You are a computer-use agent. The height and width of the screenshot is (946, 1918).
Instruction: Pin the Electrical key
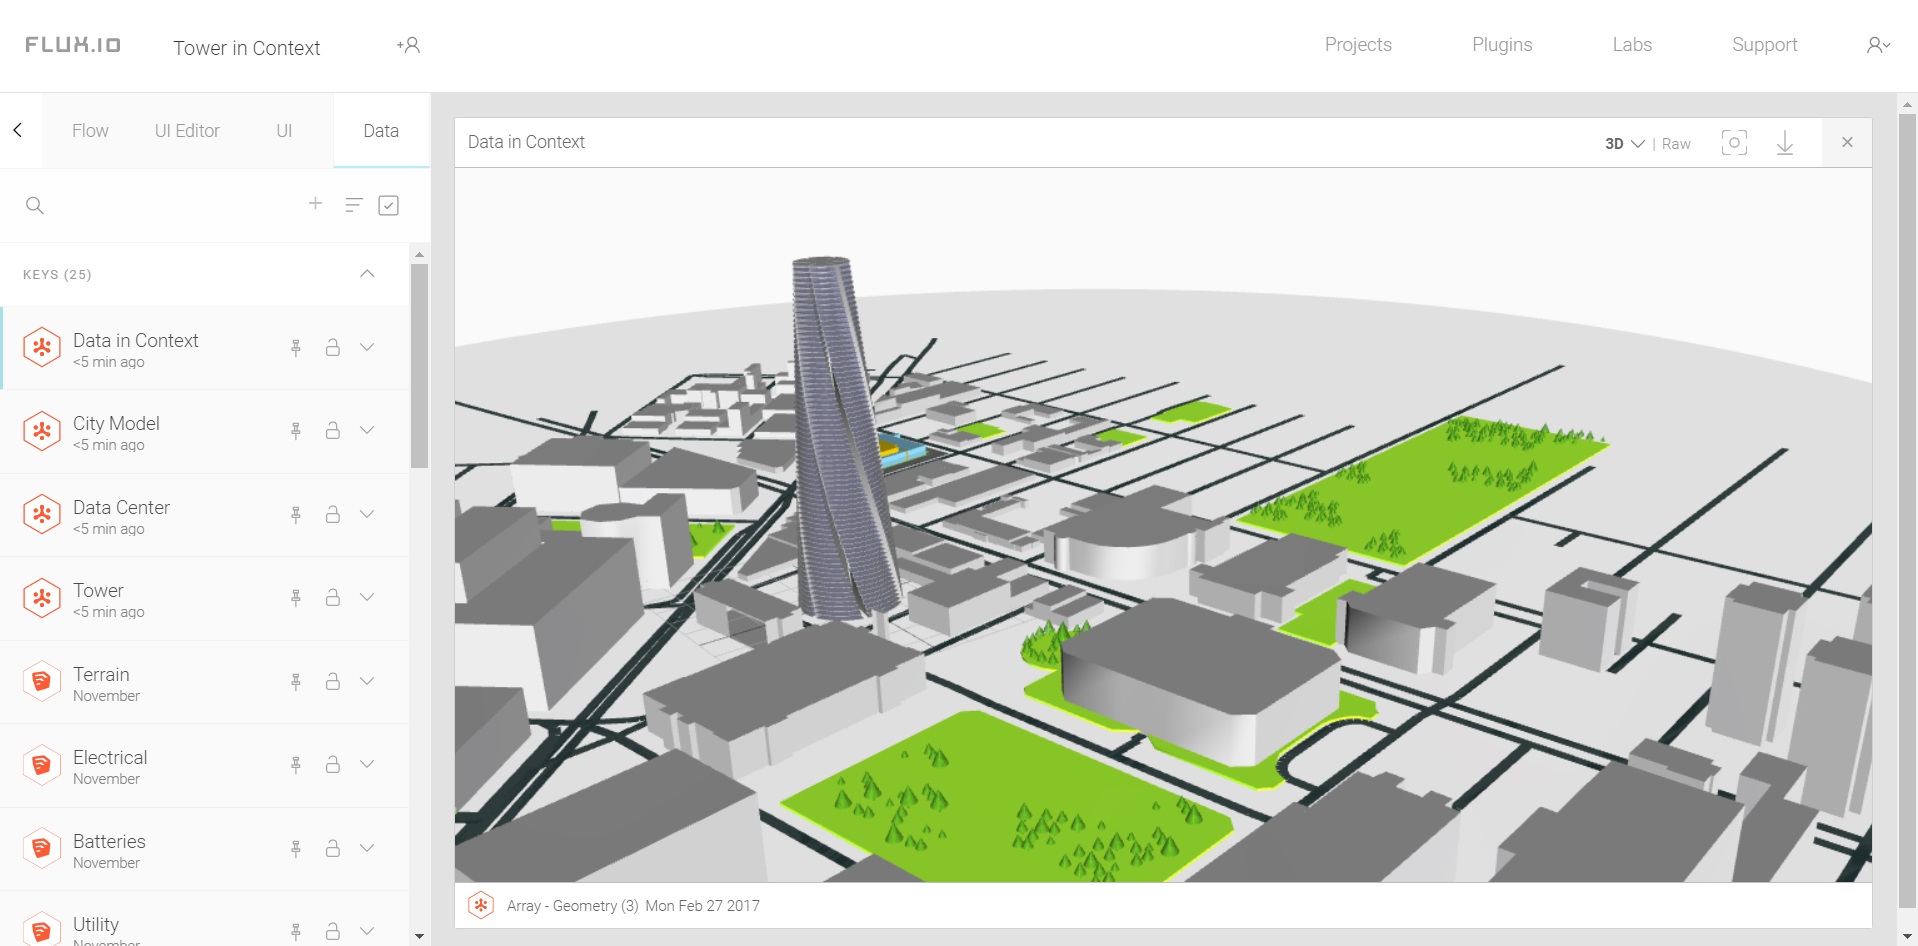click(296, 765)
